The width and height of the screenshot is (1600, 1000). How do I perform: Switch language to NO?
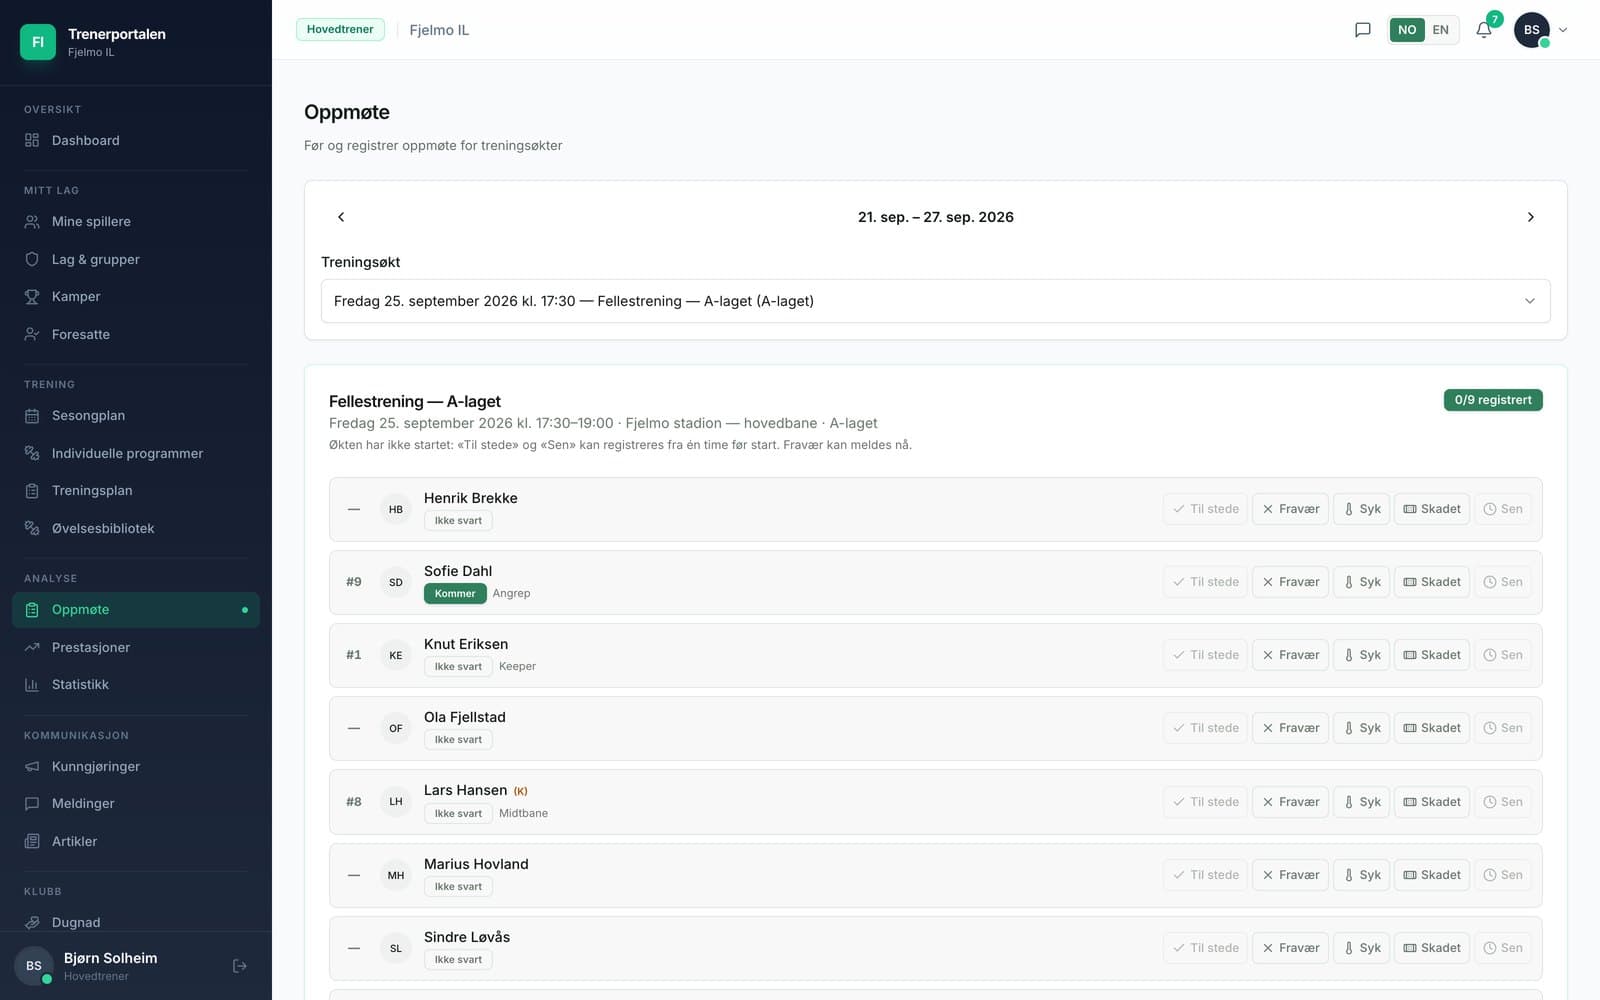coord(1407,30)
